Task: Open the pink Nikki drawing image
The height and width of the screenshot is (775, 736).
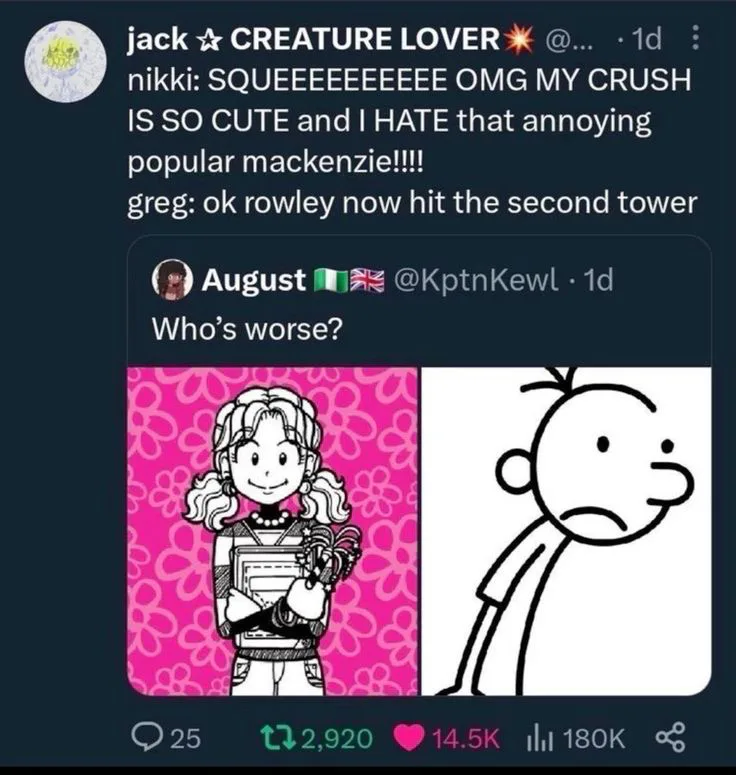Action: coord(273,530)
